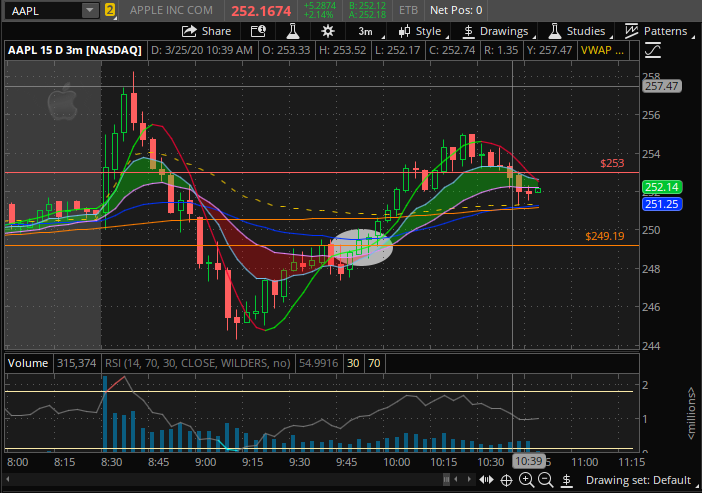Click scrollbar right arrow
Image resolution: width=702 pixels, height=493 pixels.
[x=469, y=479]
